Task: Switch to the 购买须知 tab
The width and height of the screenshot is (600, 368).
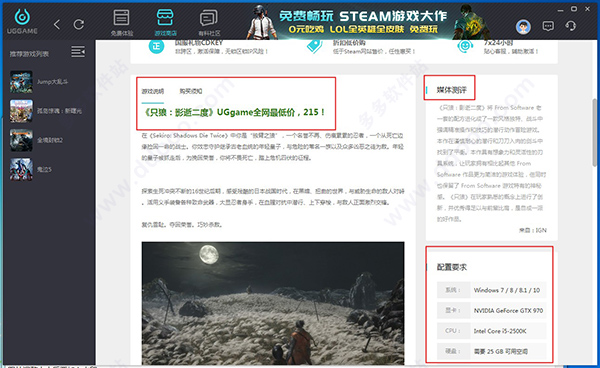Action: 191,91
